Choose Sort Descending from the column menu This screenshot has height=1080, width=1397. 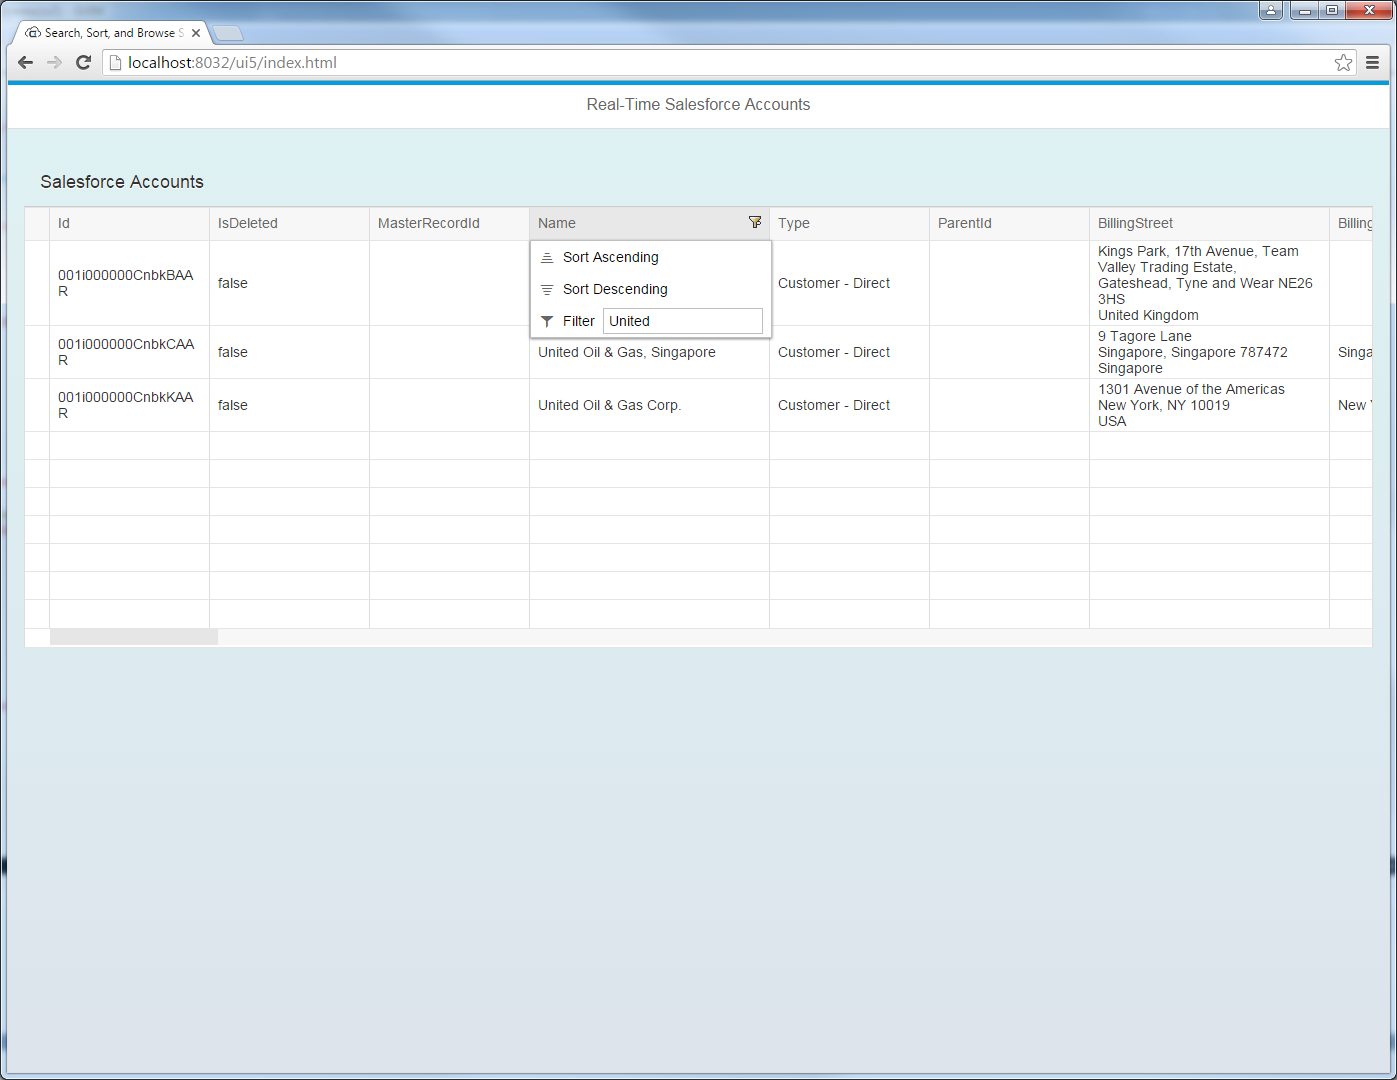615,289
